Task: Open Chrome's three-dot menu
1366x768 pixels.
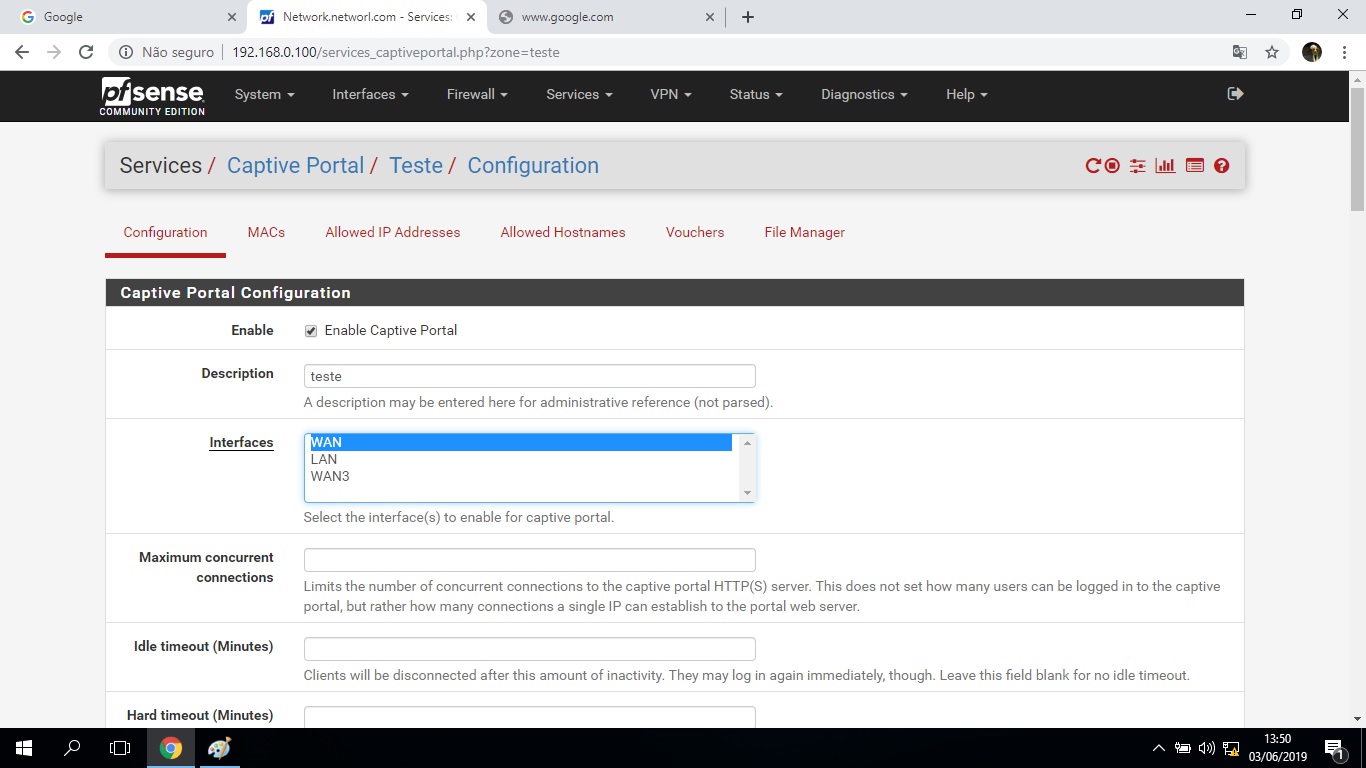Action: click(1343, 52)
